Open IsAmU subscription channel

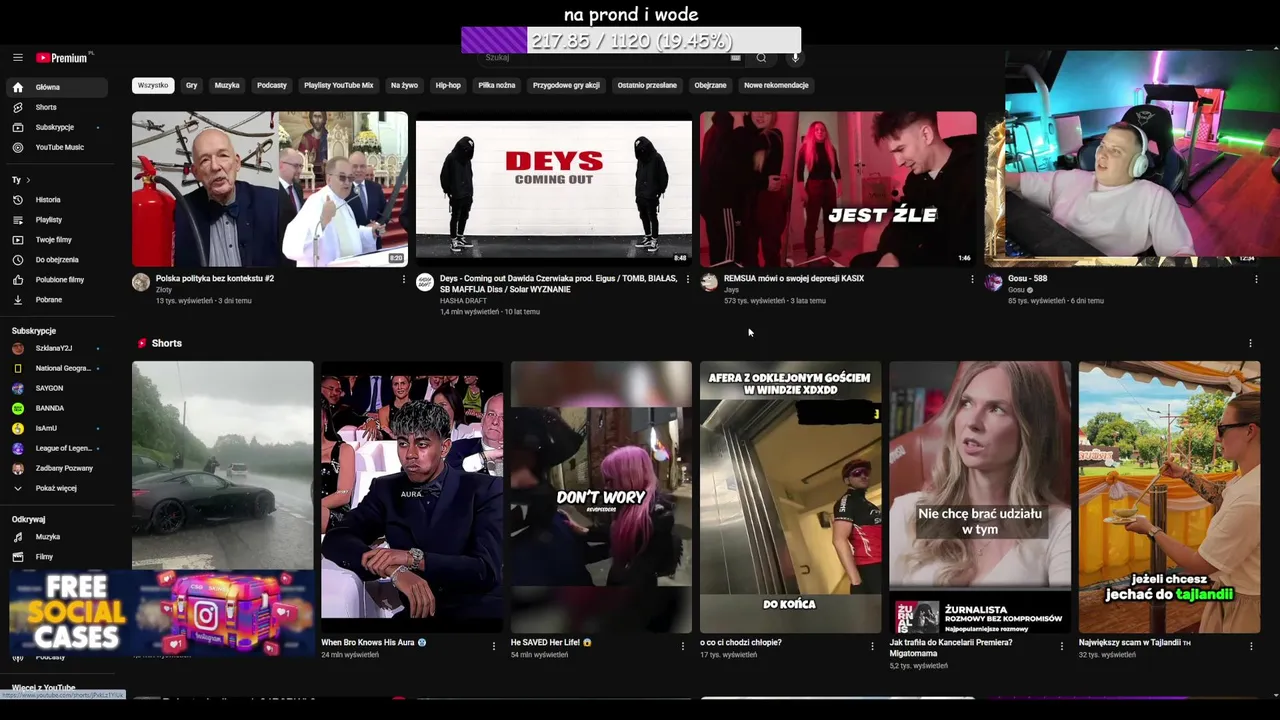pyautogui.click(x=46, y=428)
